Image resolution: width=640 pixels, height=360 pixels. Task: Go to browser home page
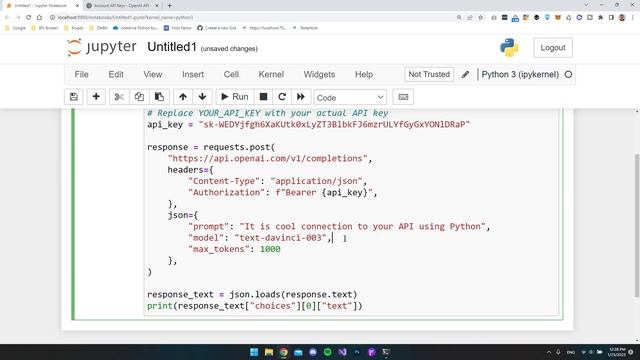(39, 18)
